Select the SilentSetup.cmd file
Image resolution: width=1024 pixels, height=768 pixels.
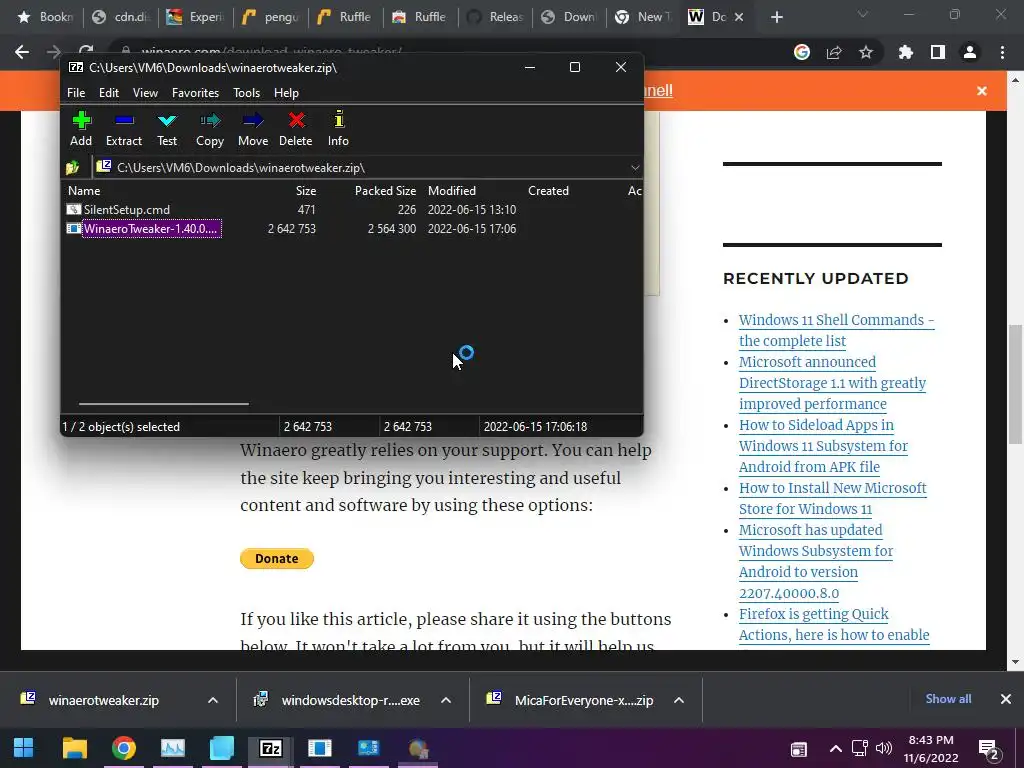coord(127,210)
